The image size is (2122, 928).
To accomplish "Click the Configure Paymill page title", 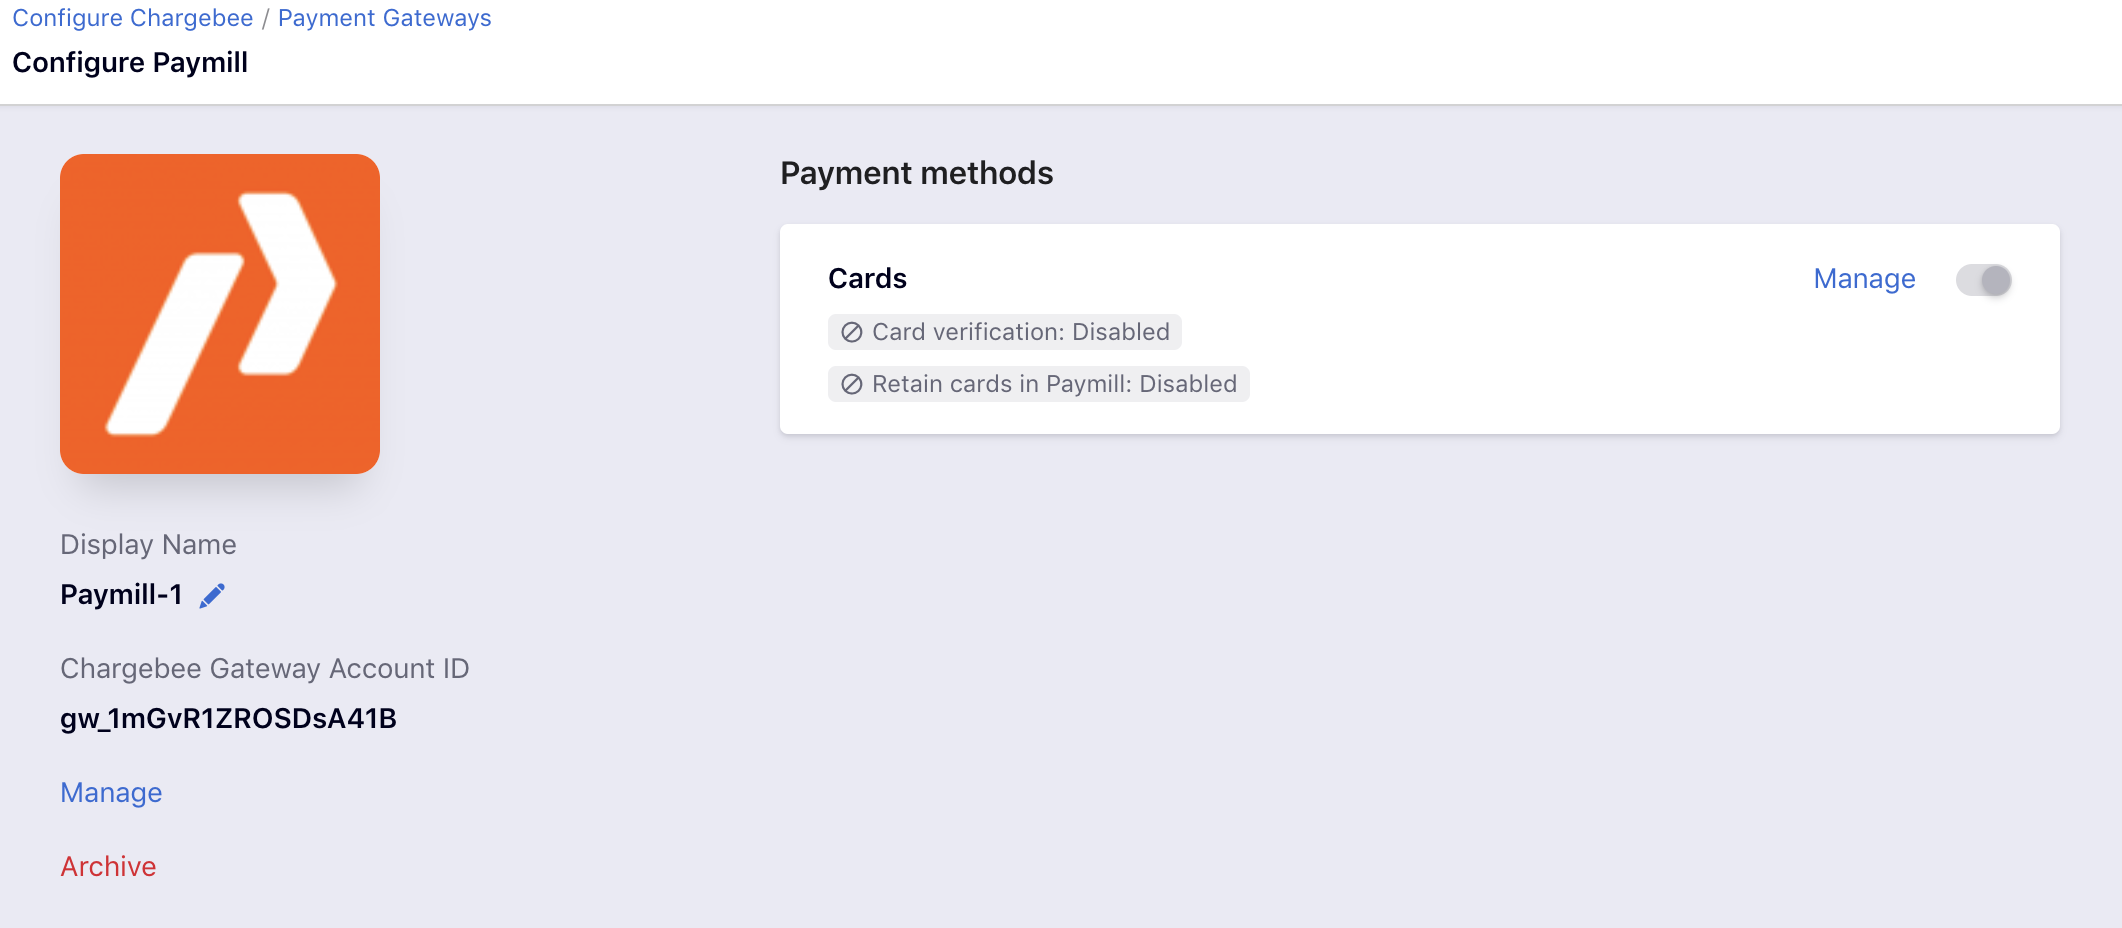I will coord(130,62).
